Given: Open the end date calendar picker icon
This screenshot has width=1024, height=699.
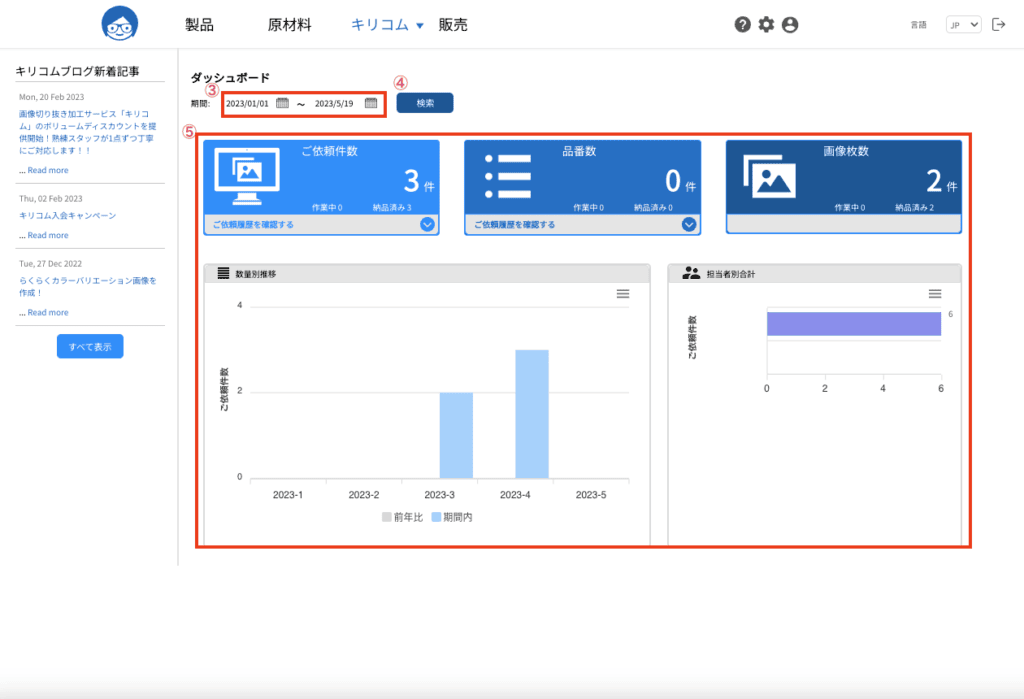Looking at the screenshot, I should (x=371, y=103).
